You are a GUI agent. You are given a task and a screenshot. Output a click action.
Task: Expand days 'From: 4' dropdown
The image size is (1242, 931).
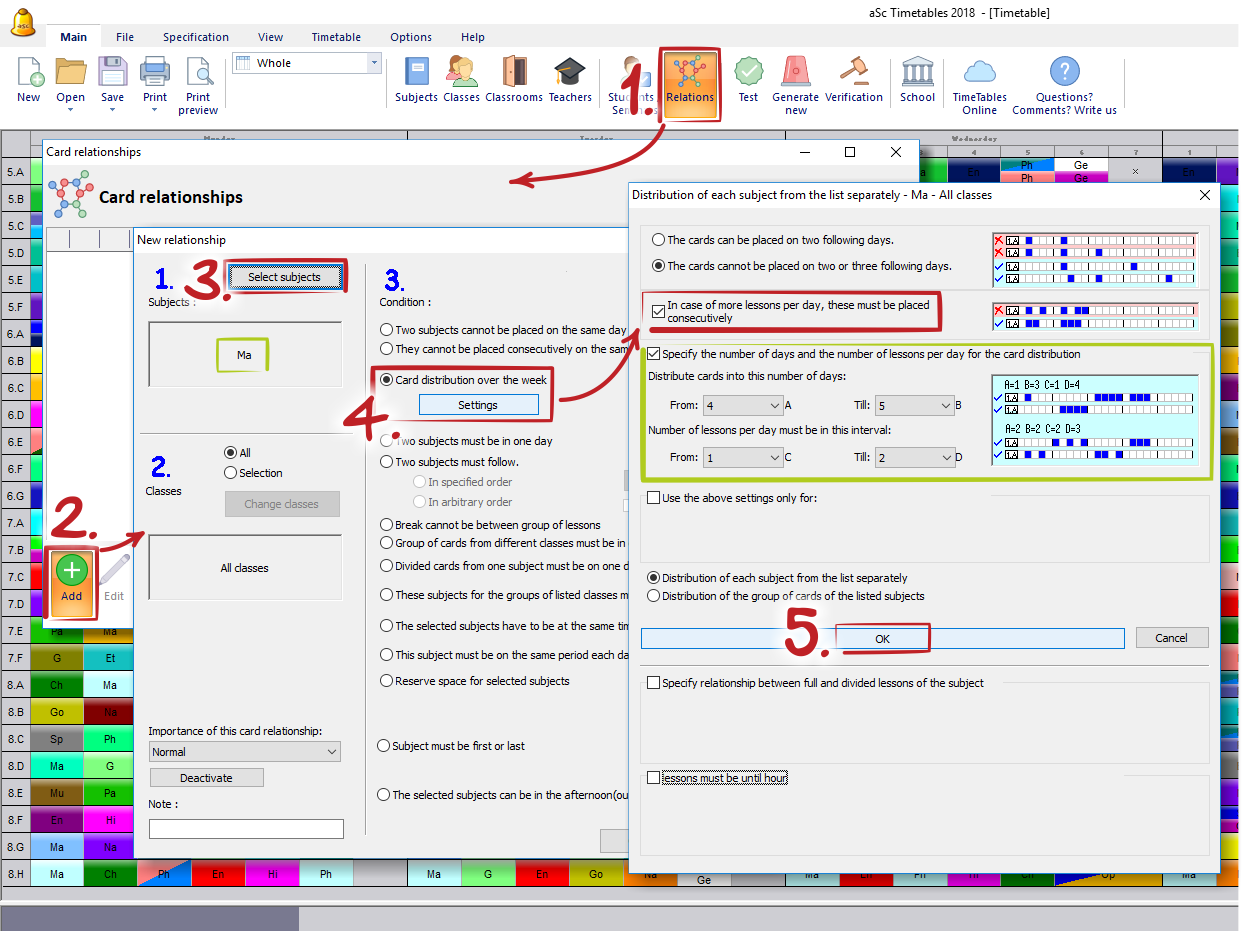click(x=742, y=406)
